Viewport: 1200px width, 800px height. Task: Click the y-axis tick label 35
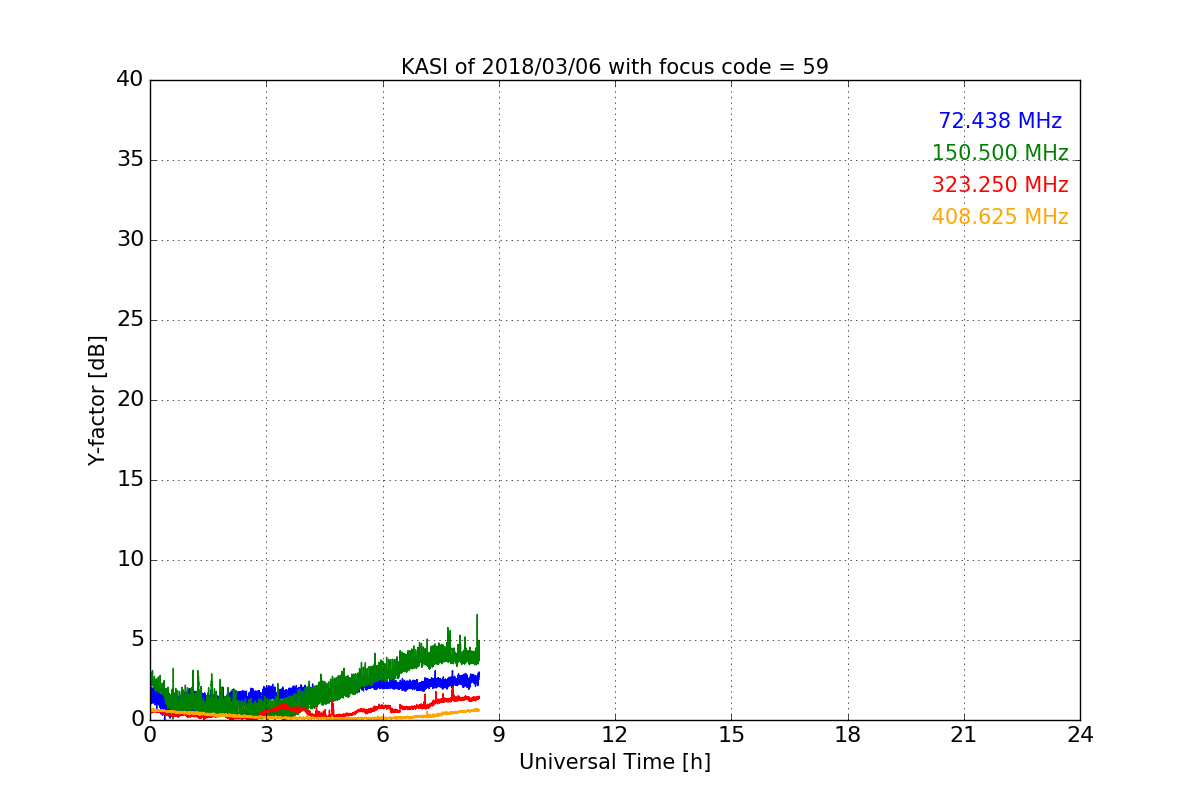[x=130, y=160]
